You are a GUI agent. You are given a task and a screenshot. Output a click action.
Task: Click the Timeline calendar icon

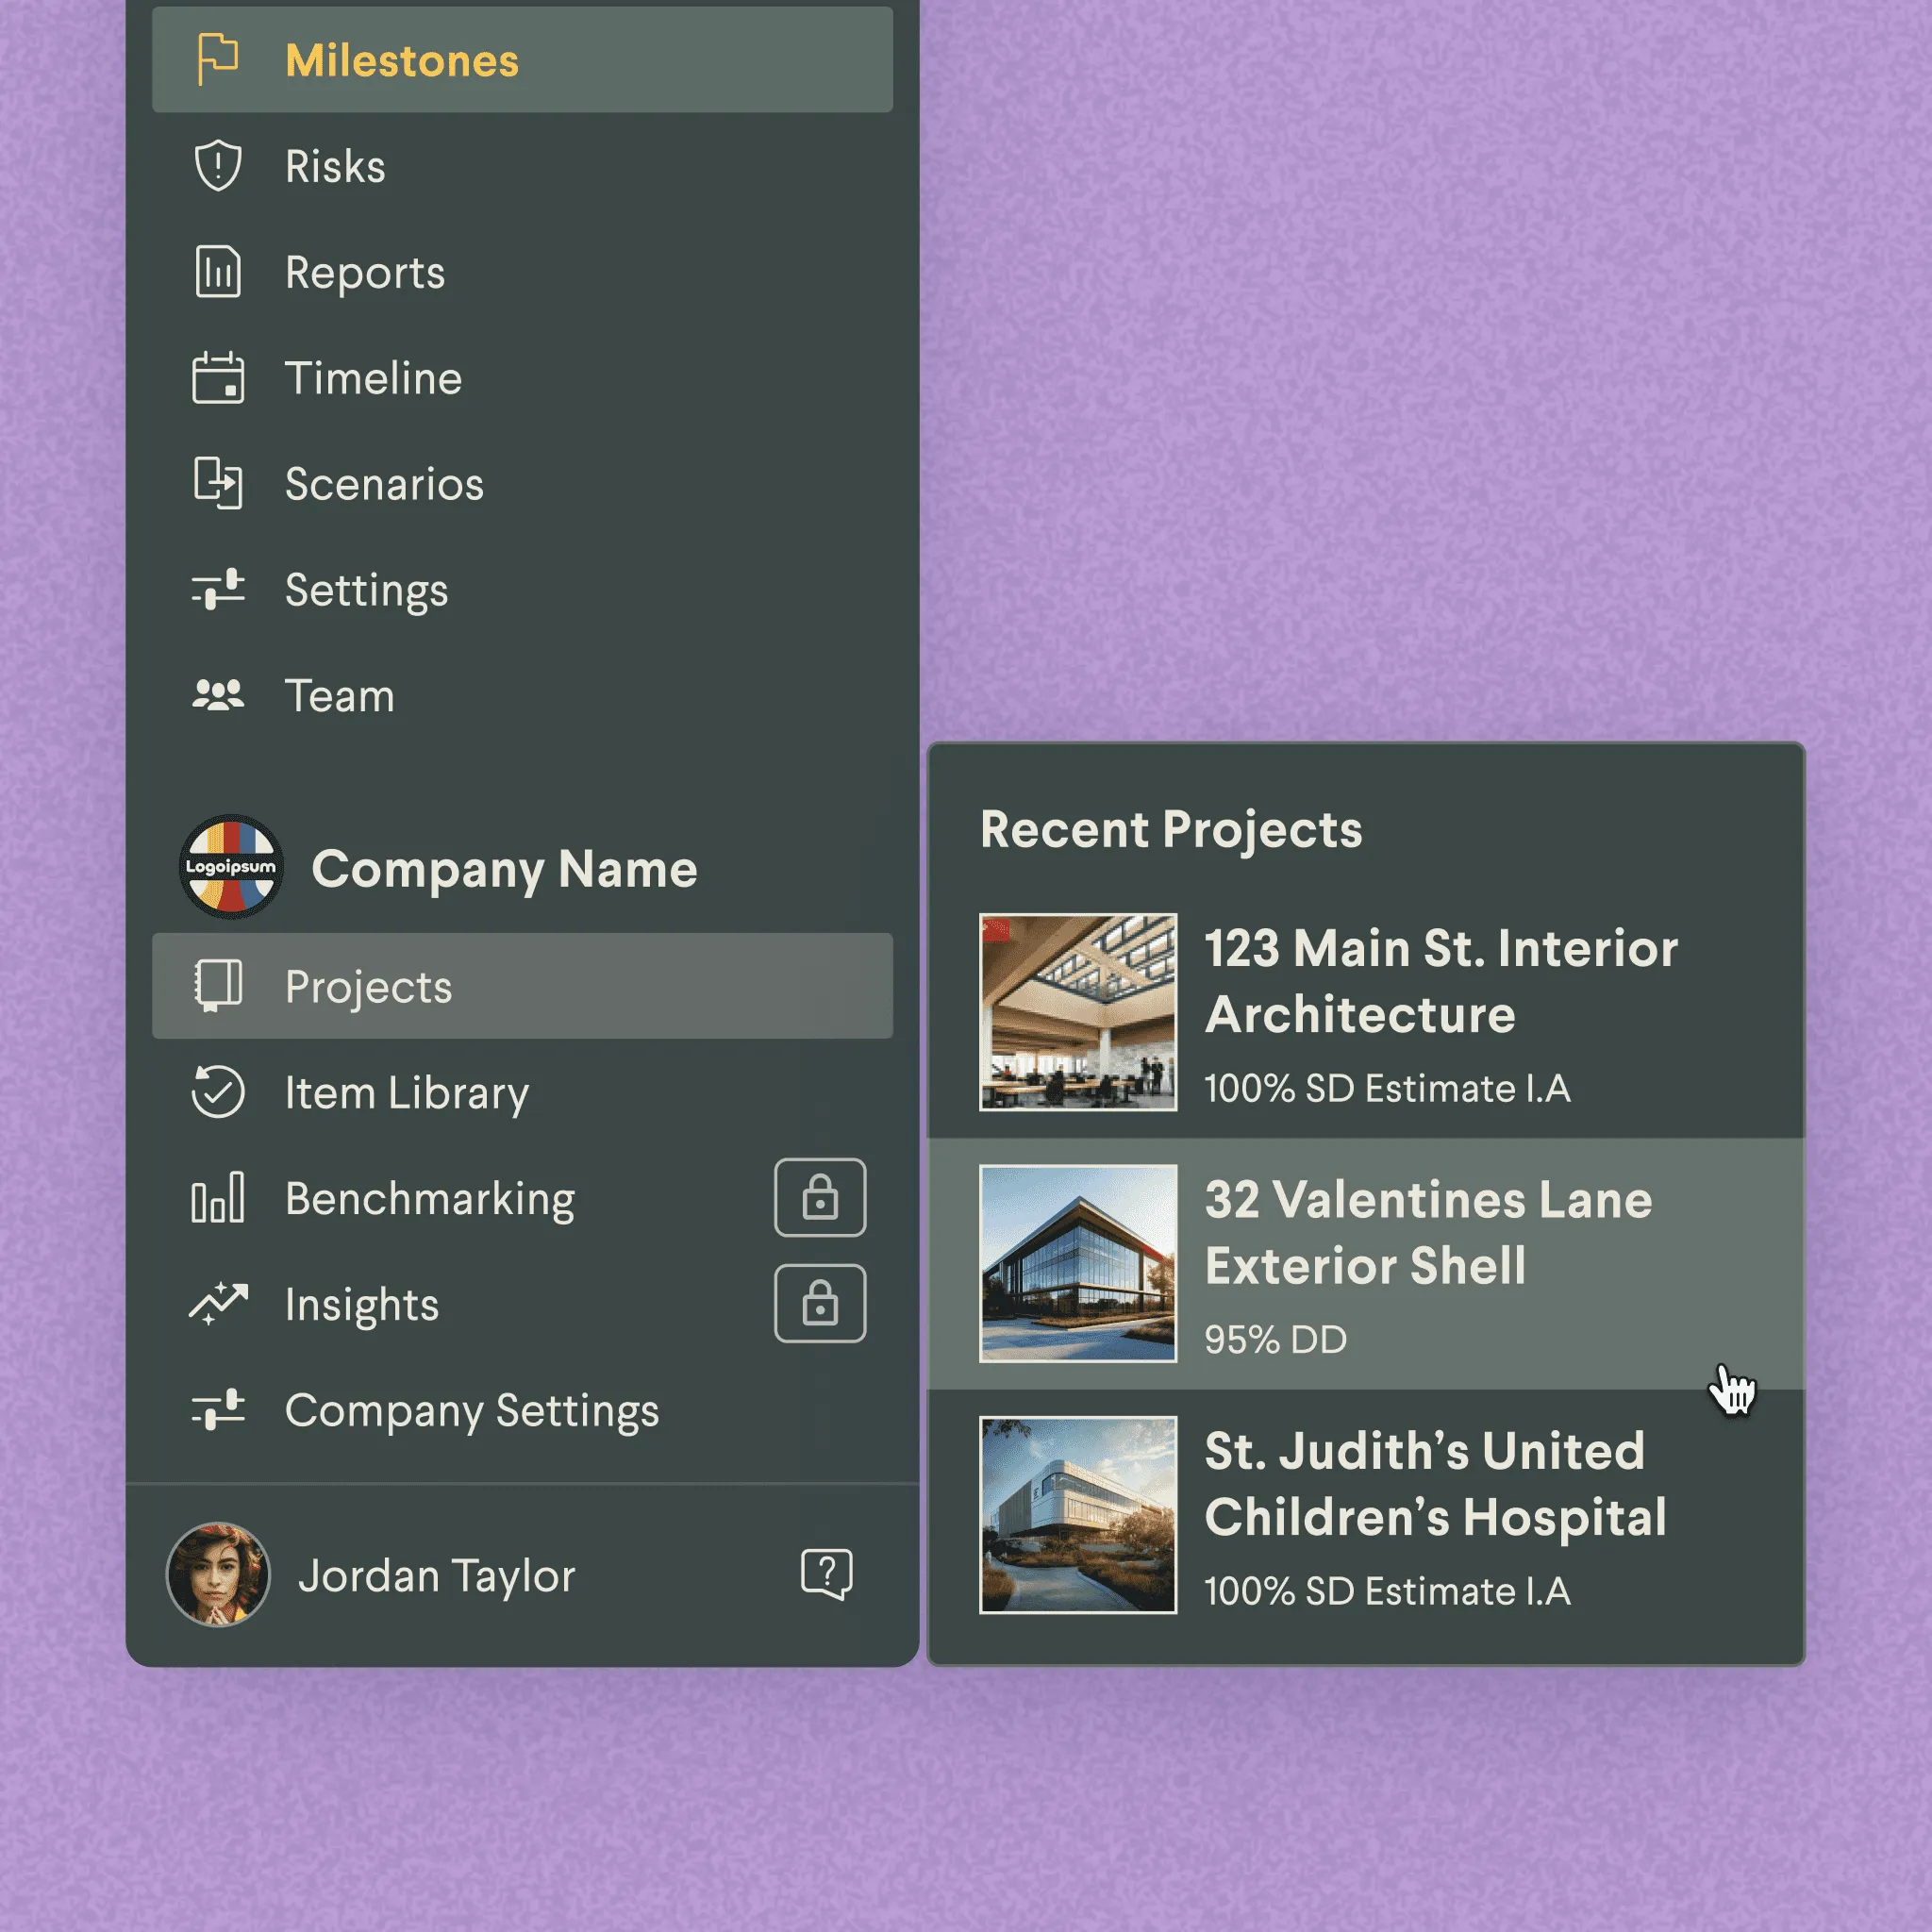(x=217, y=378)
